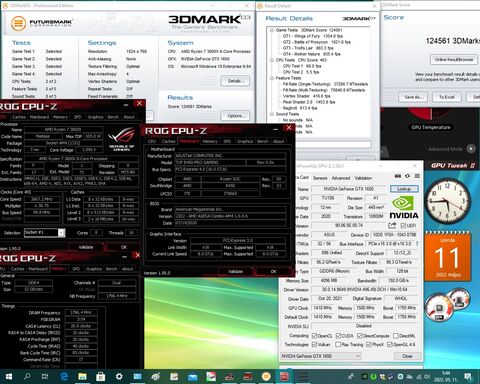The height and width of the screenshot is (384, 480).
Task: Open Task View from the taskbar
Action: [45, 377]
